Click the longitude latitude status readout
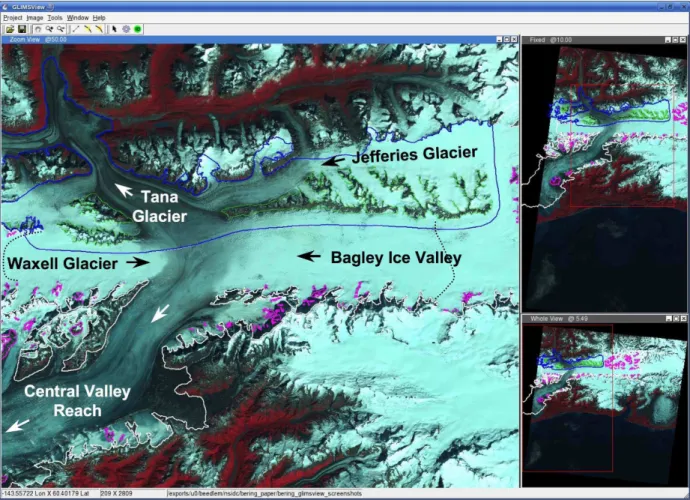Screen dimensions: 690x500 pos(45,494)
